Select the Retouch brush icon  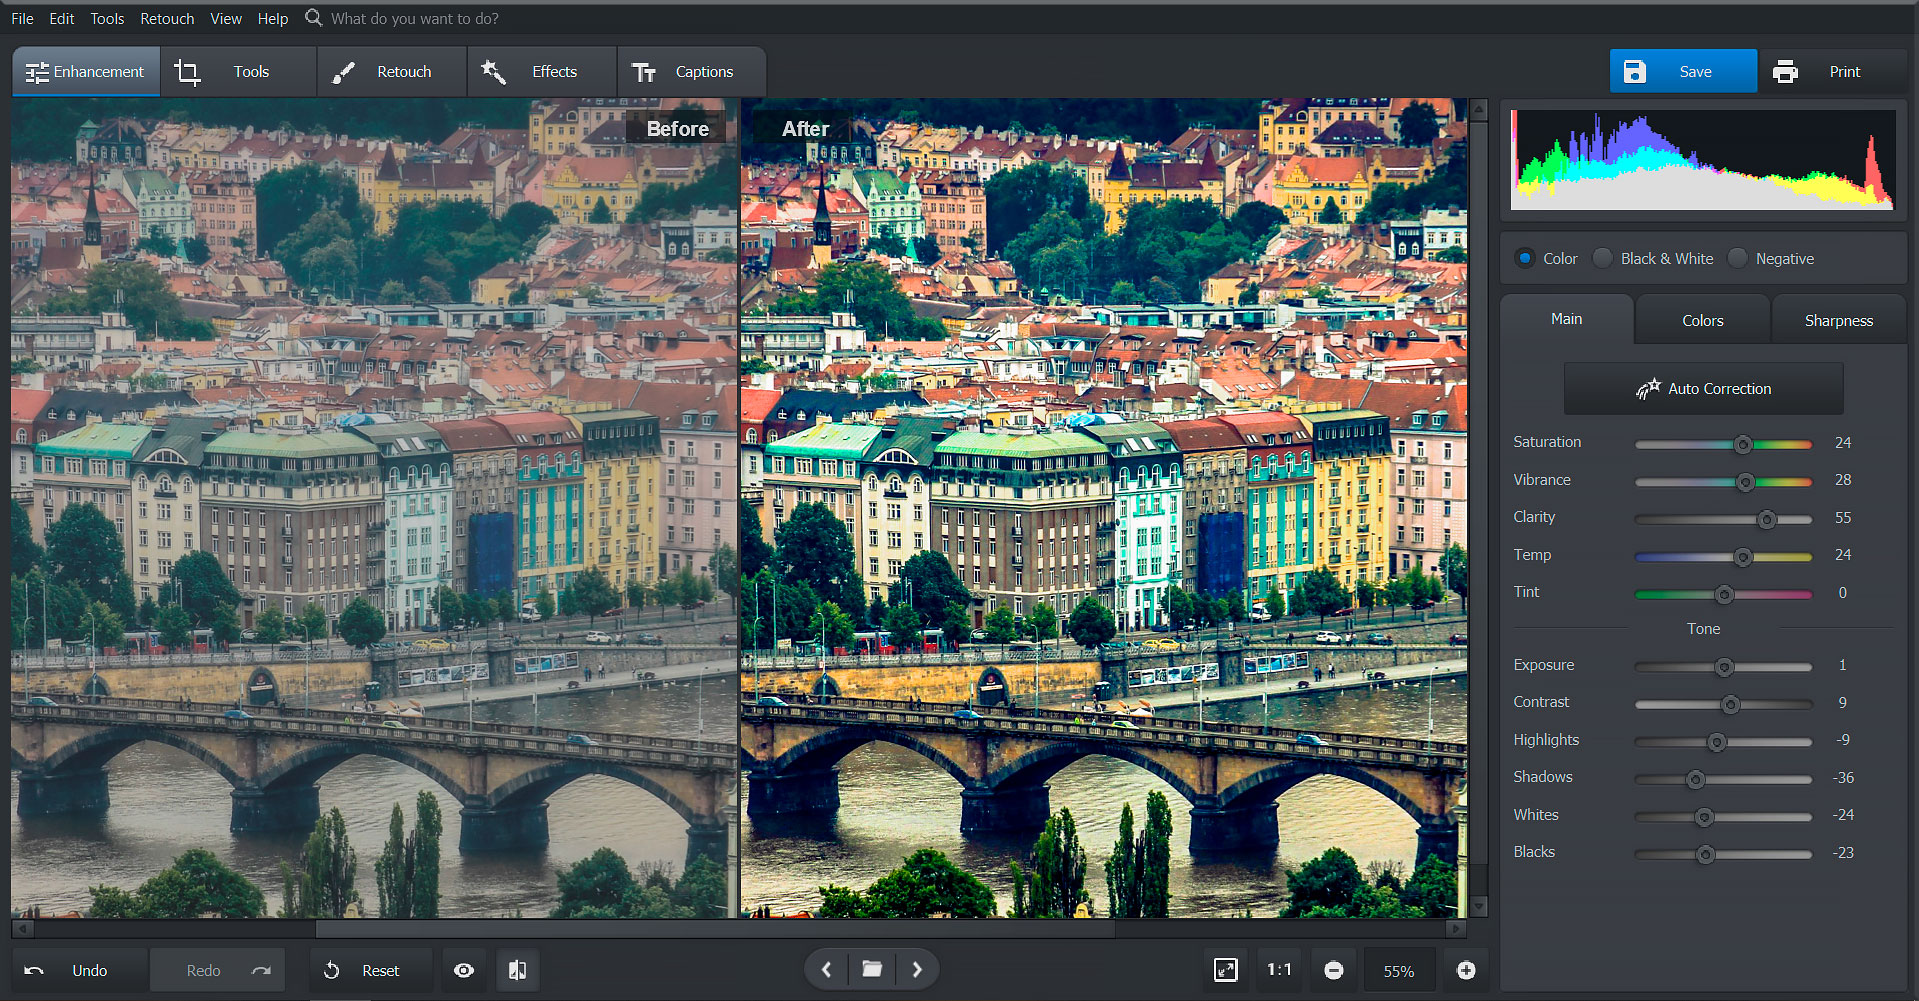click(342, 71)
